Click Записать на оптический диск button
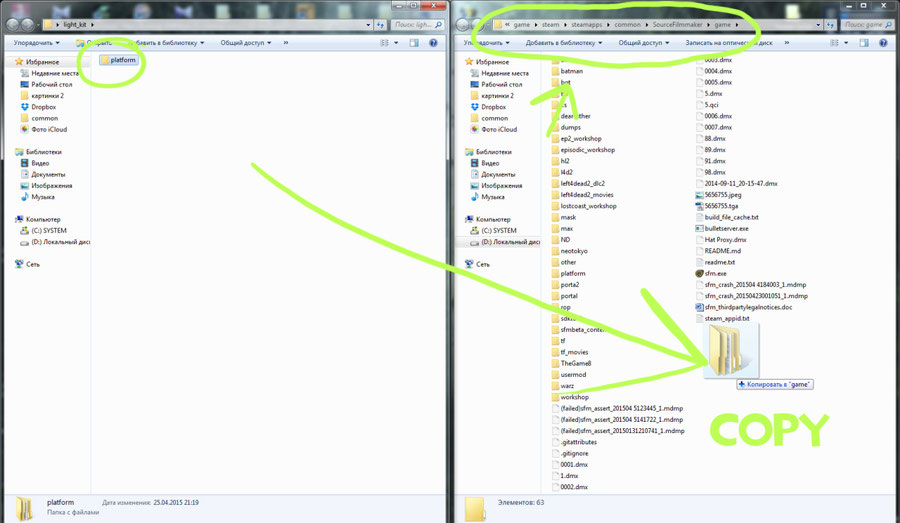 730,43
